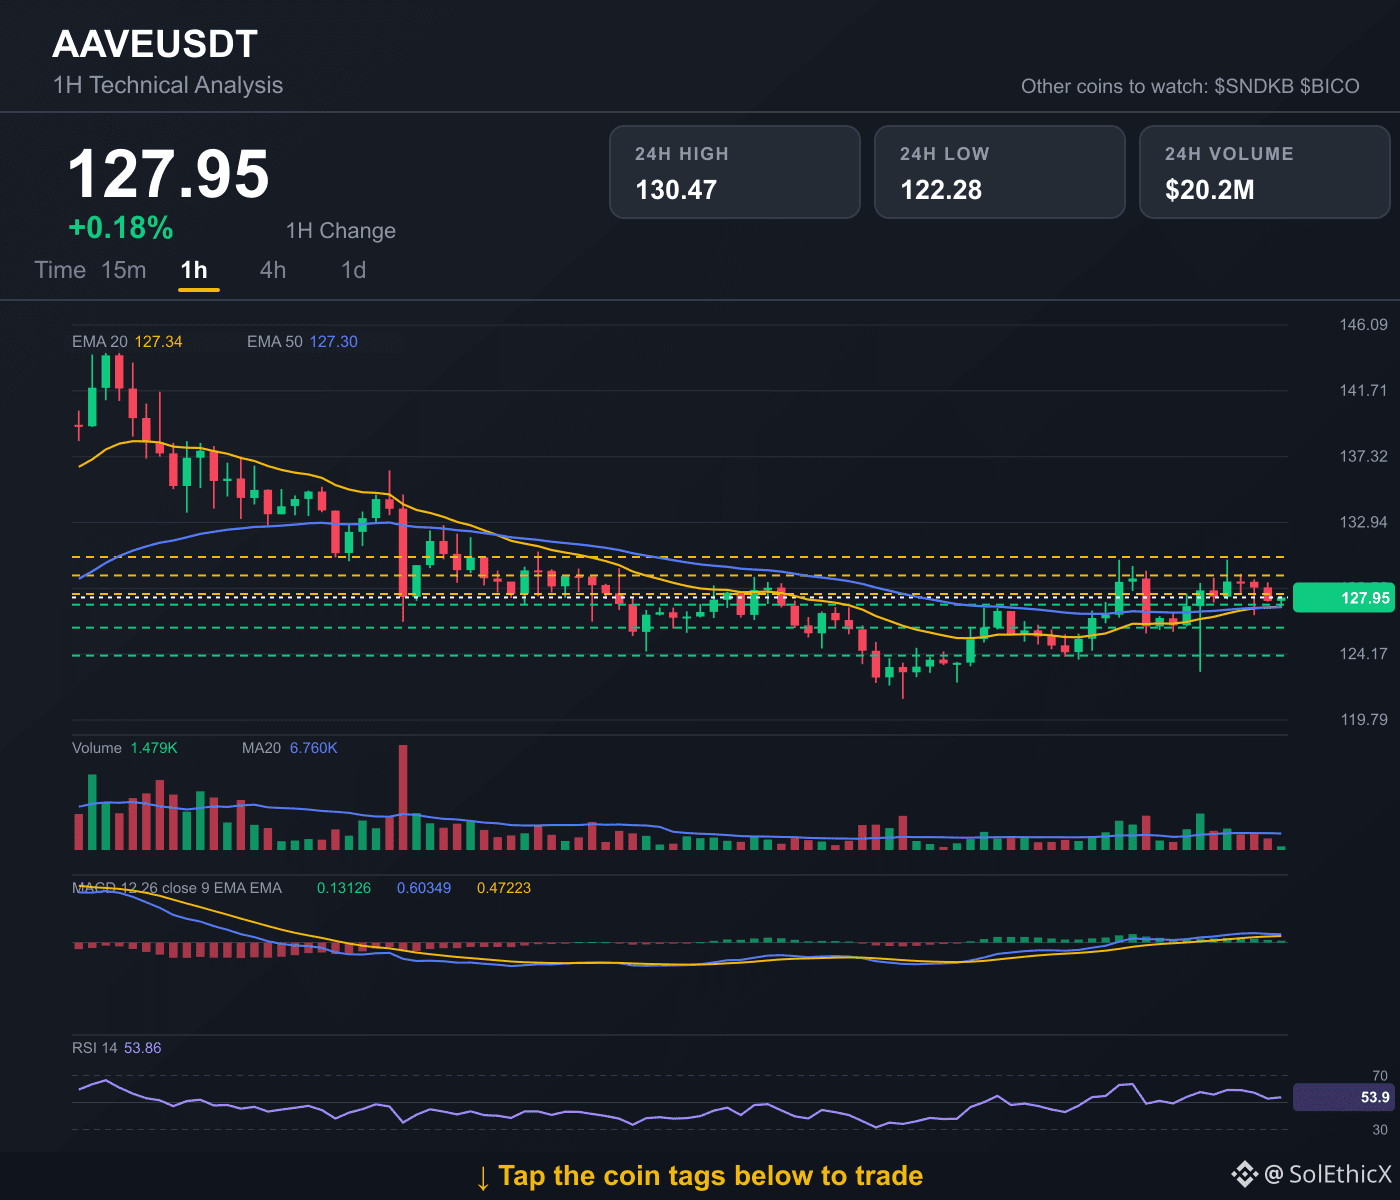Click the 119.79 price axis label
The image size is (1400, 1200).
tap(1364, 719)
